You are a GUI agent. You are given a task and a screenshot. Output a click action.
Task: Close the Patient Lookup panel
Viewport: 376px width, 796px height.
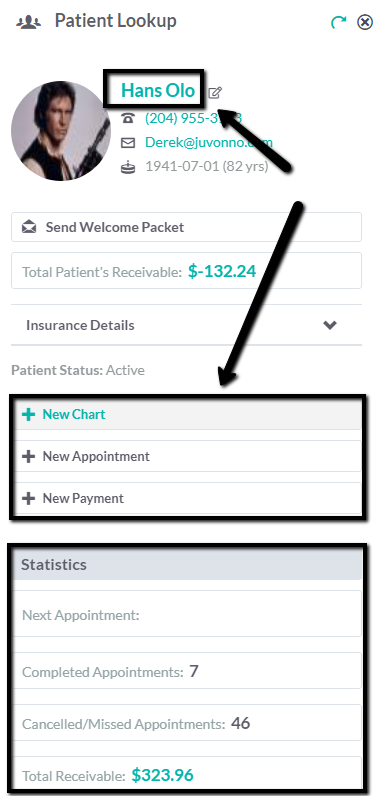point(365,22)
